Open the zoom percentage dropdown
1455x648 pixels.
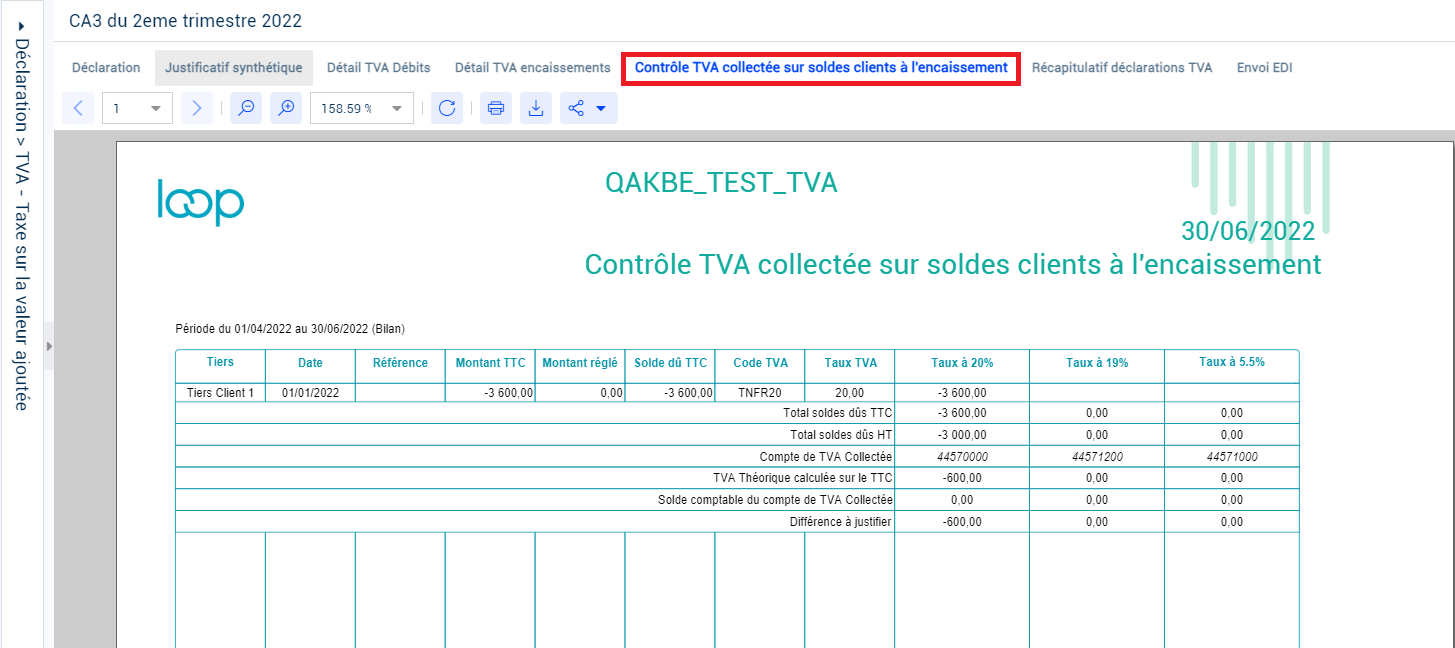[362, 108]
